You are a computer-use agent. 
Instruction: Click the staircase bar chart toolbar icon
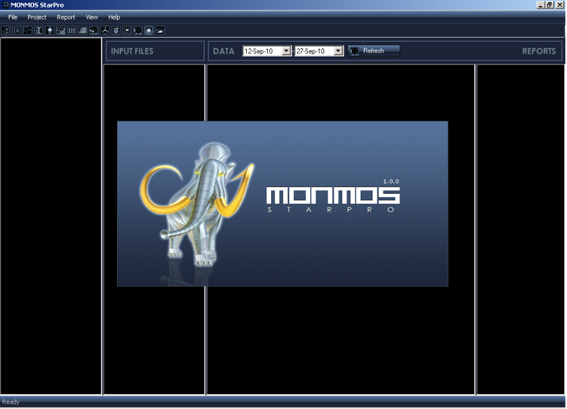click(x=83, y=30)
